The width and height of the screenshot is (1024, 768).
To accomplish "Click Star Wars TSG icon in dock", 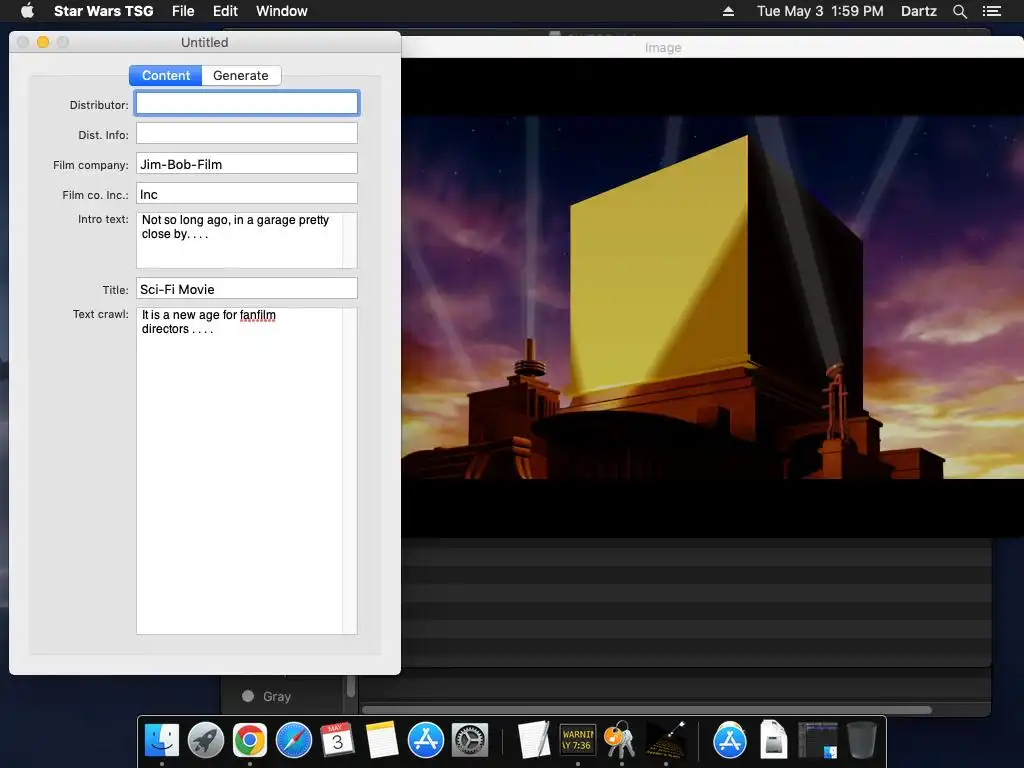I will click(x=665, y=741).
